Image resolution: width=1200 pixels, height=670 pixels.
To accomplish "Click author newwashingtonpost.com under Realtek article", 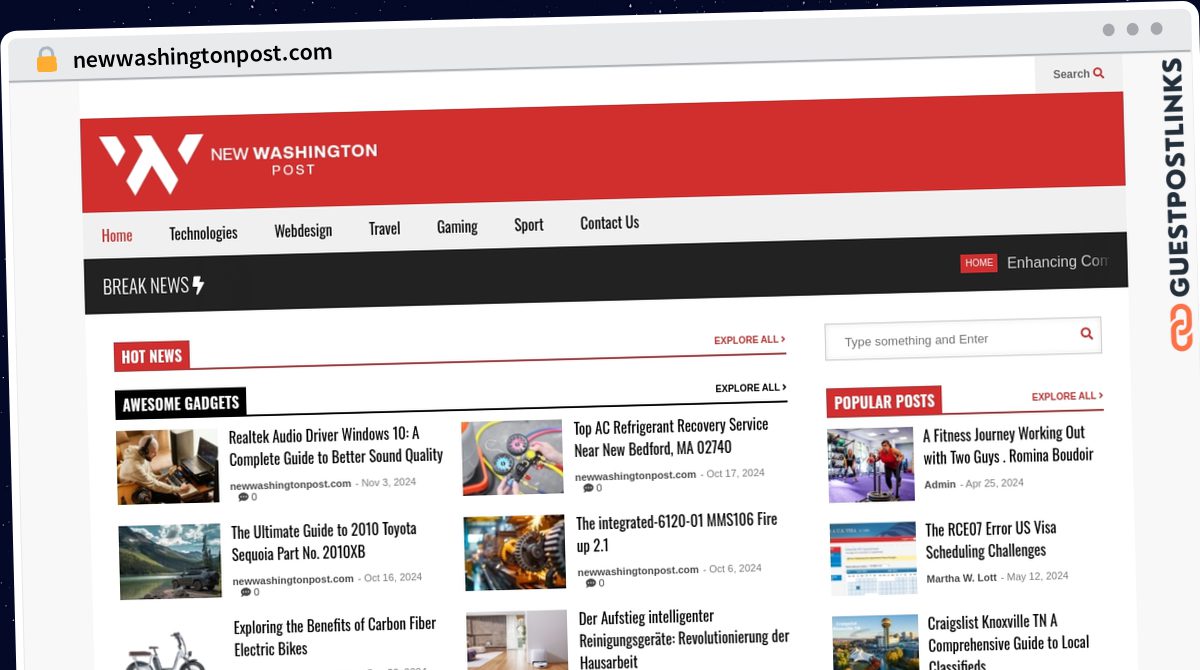I will [x=290, y=484].
